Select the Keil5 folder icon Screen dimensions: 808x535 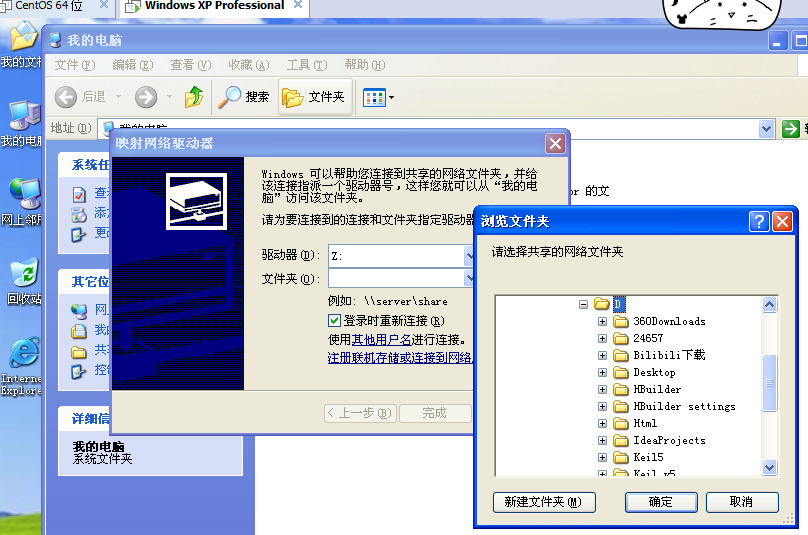(621, 458)
